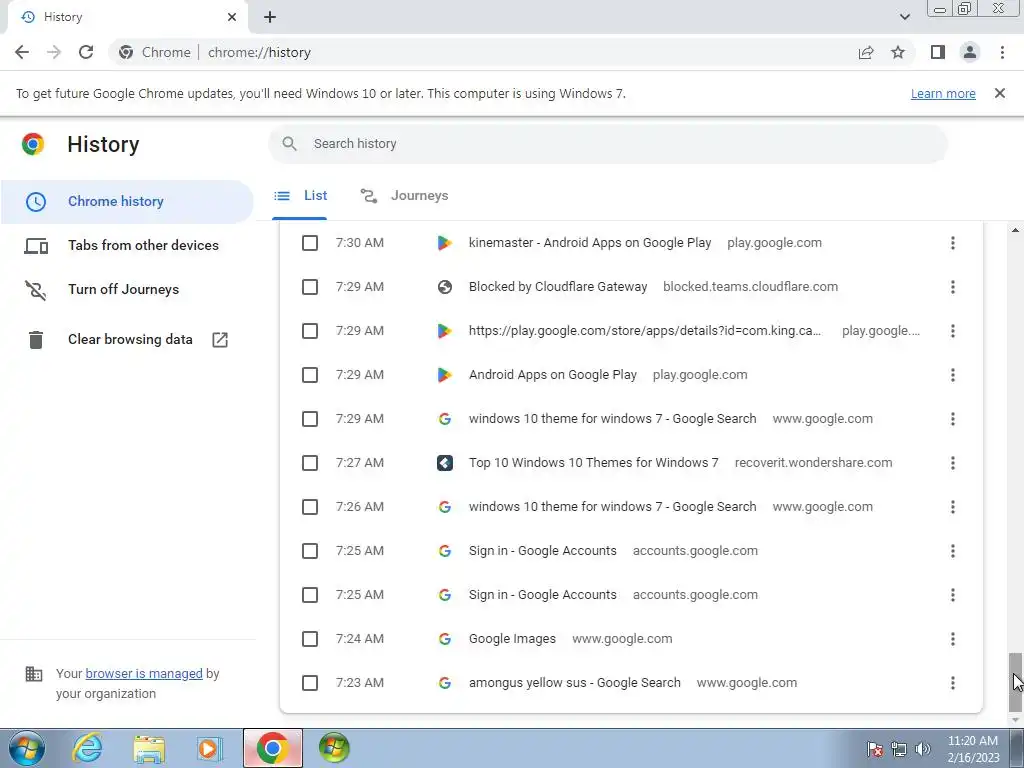This screenshot has width=1024, height=768.
Task: Switch to the Journeys tab
Action: point(404,196)
